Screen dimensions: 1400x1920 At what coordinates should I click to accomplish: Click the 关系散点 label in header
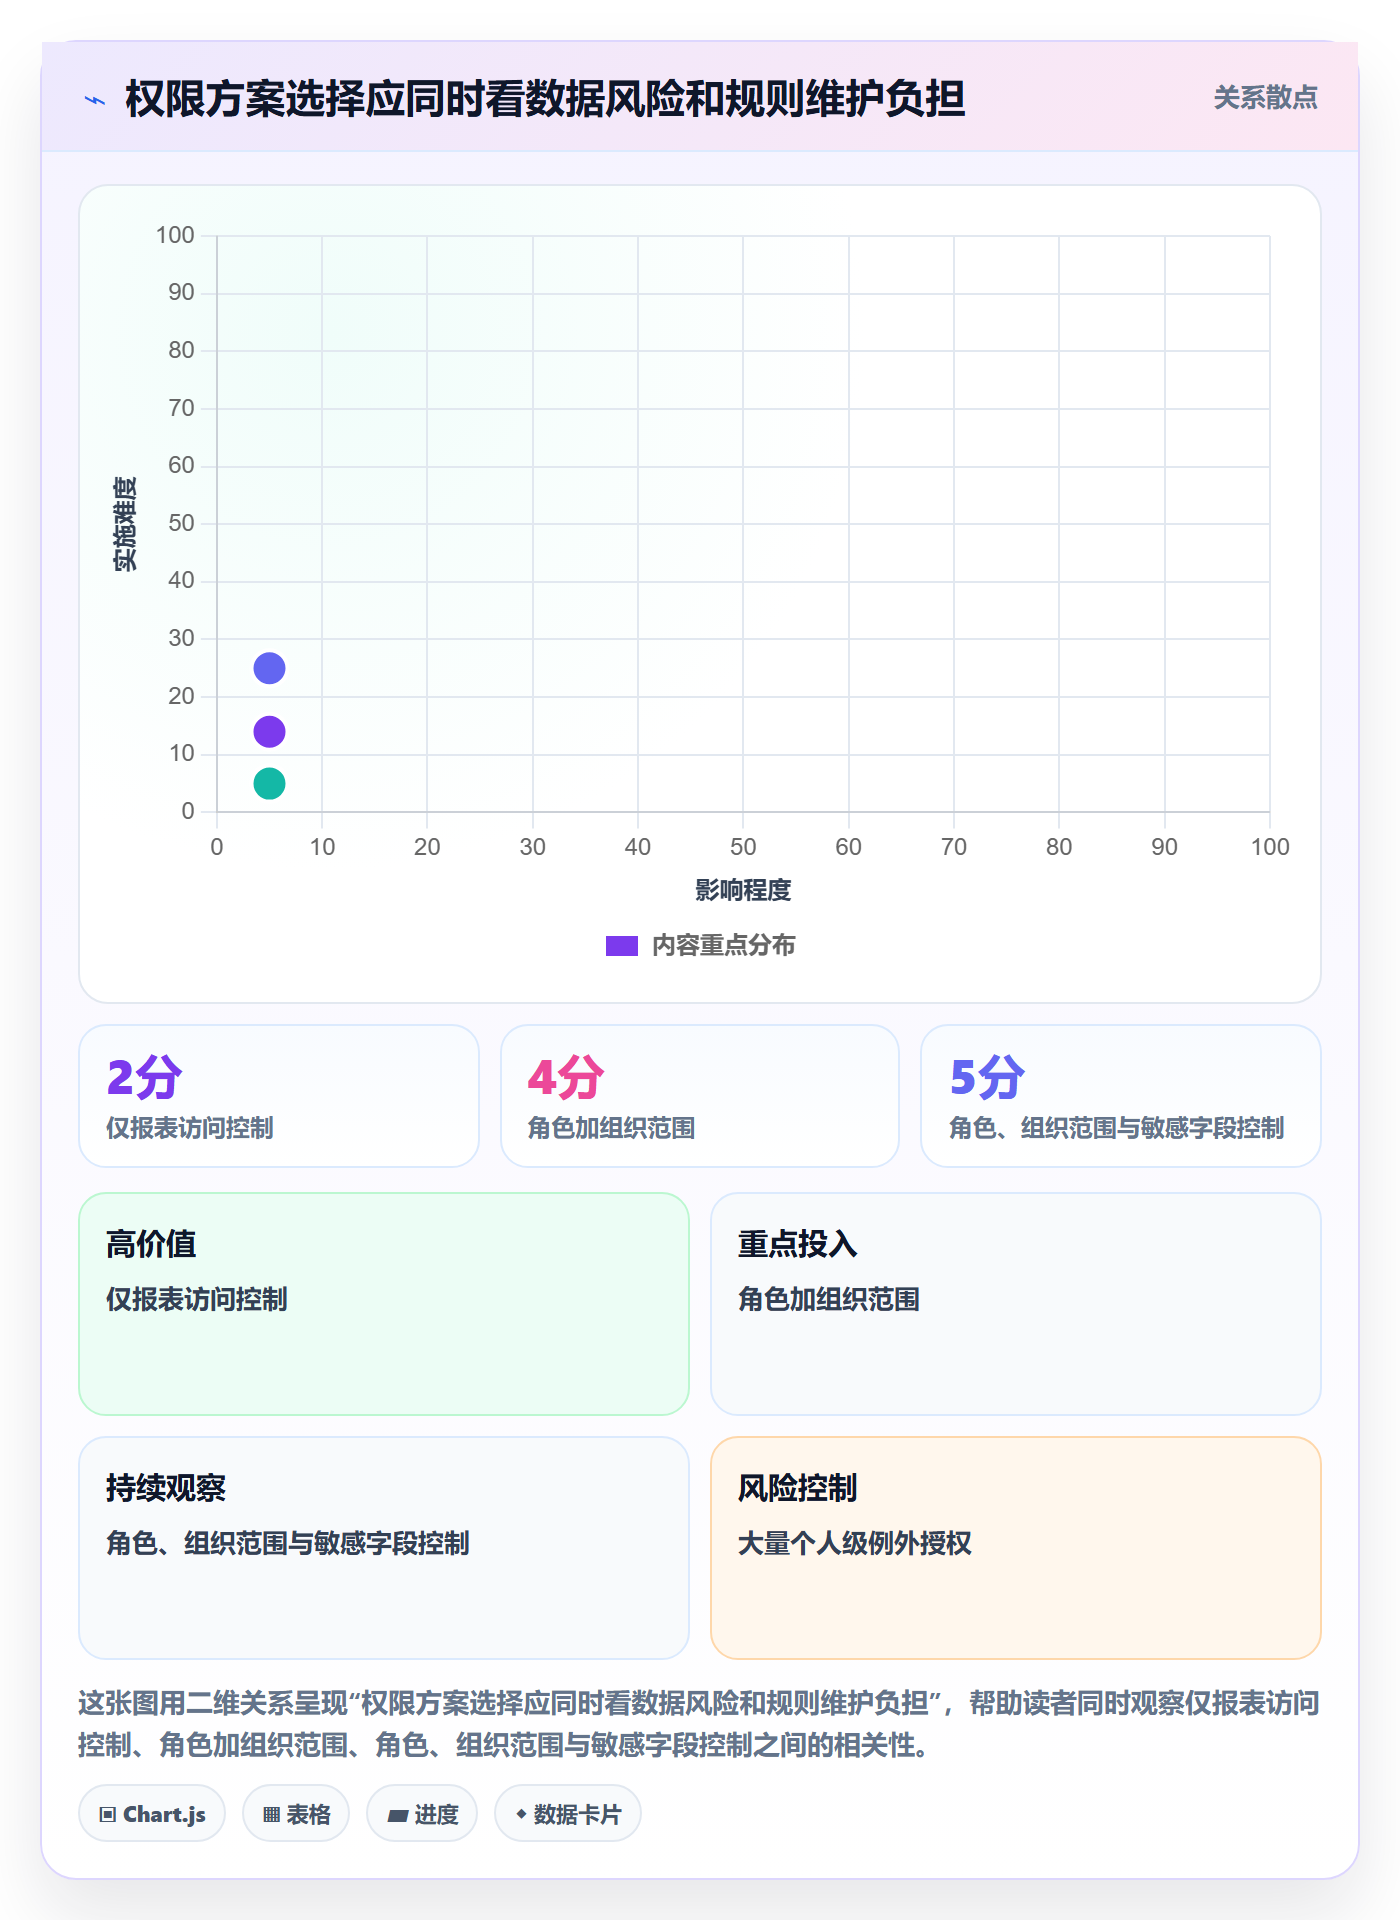tap(1265, 98)
